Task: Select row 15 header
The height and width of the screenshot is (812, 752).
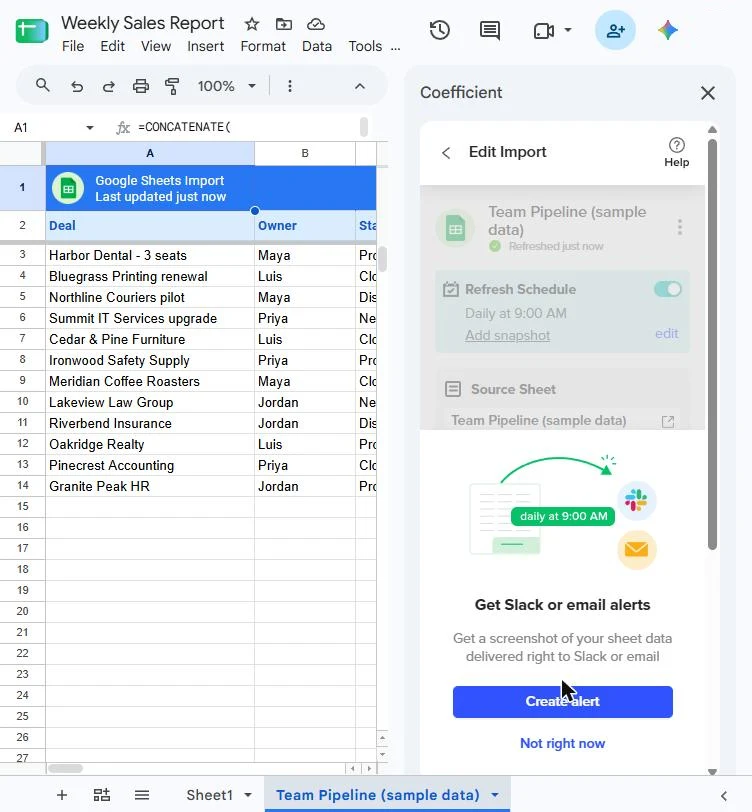Action: [x=22, y=506]
